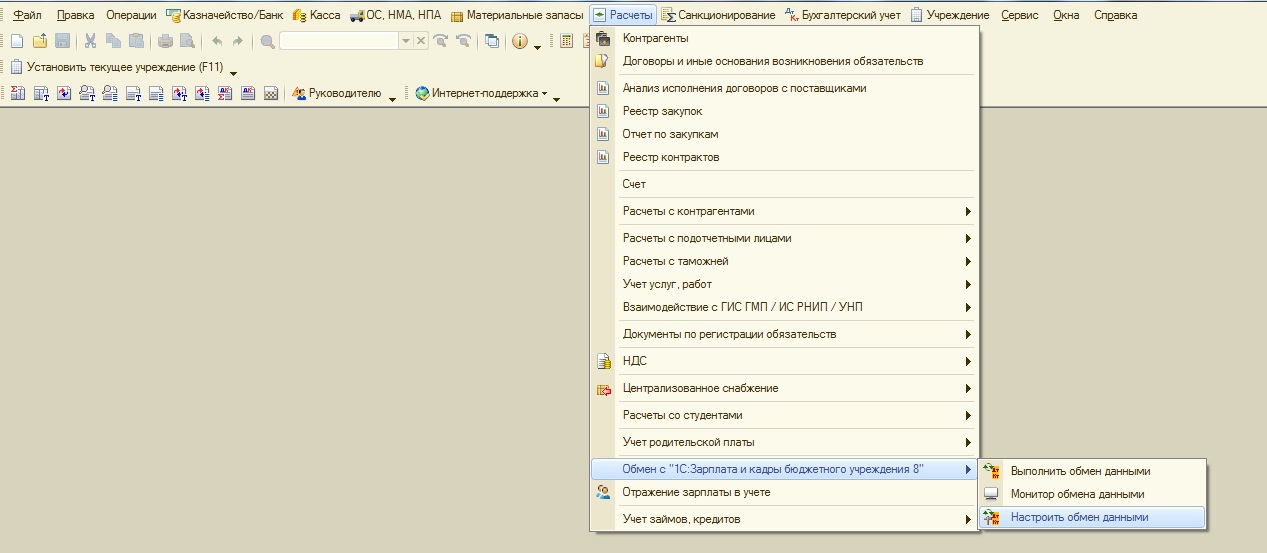Open Анализ исполнения договоров с поставщиками
This screenshot has width=1267, height=553.
(785, 88)
